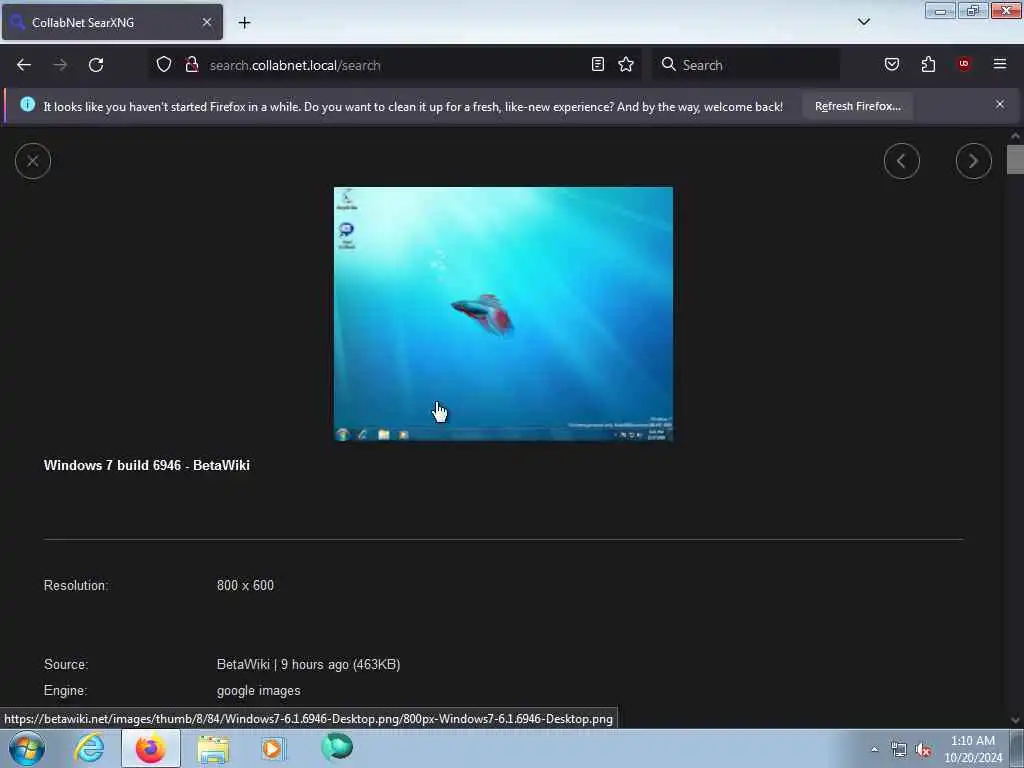Show the previous image result
The height and width of the screenshot is (768, 1024).
(x=902, y=161)
